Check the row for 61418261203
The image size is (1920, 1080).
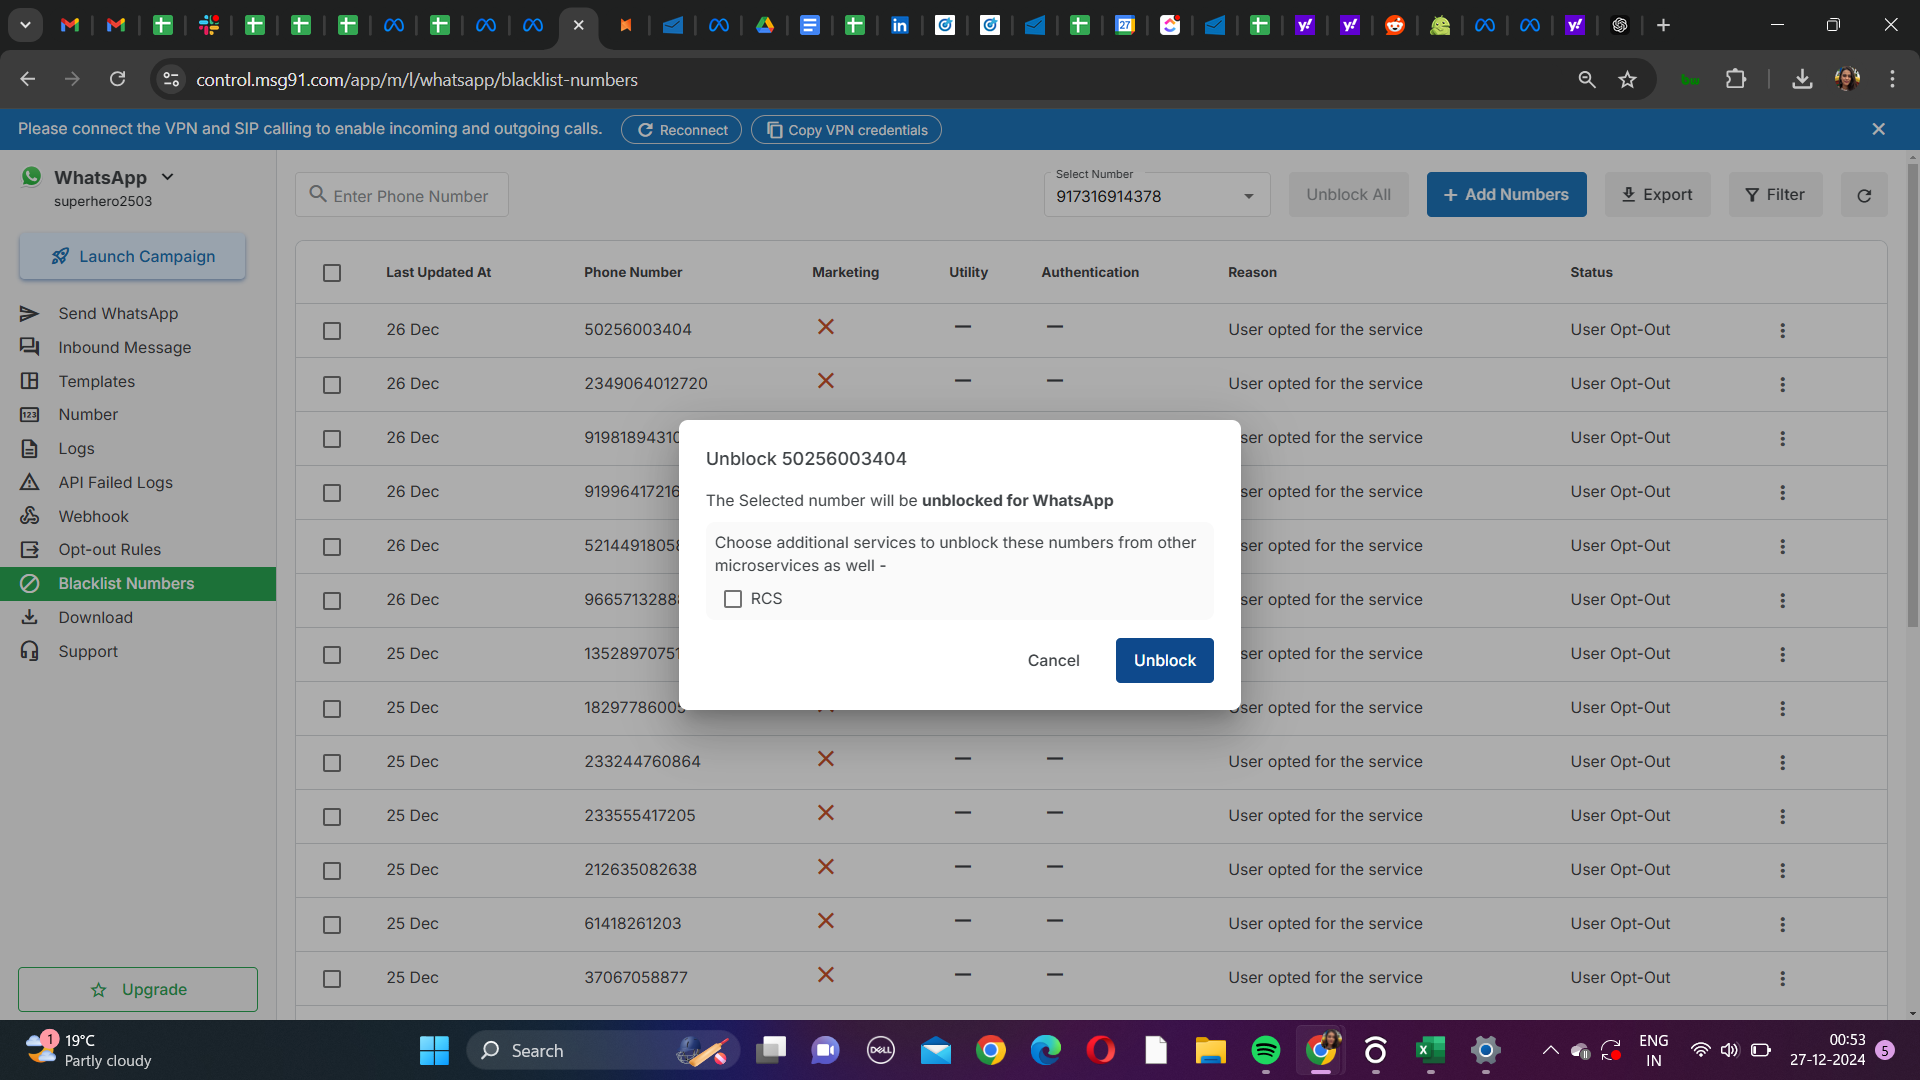click(332, 924)
